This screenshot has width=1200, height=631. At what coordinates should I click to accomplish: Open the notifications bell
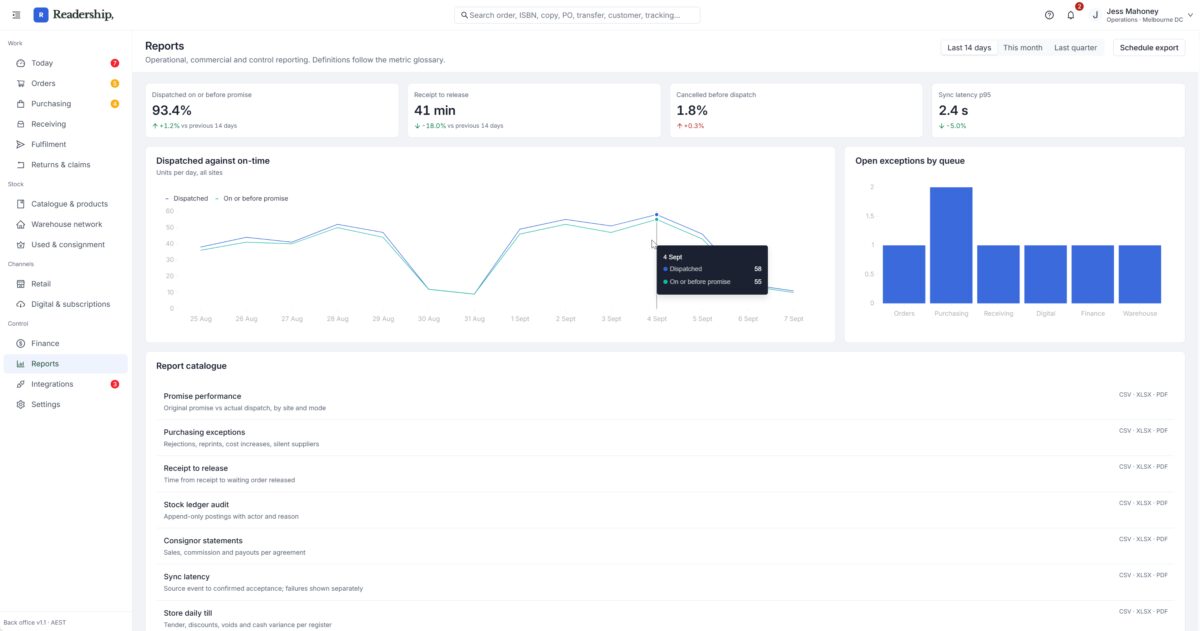point(1071,15)
